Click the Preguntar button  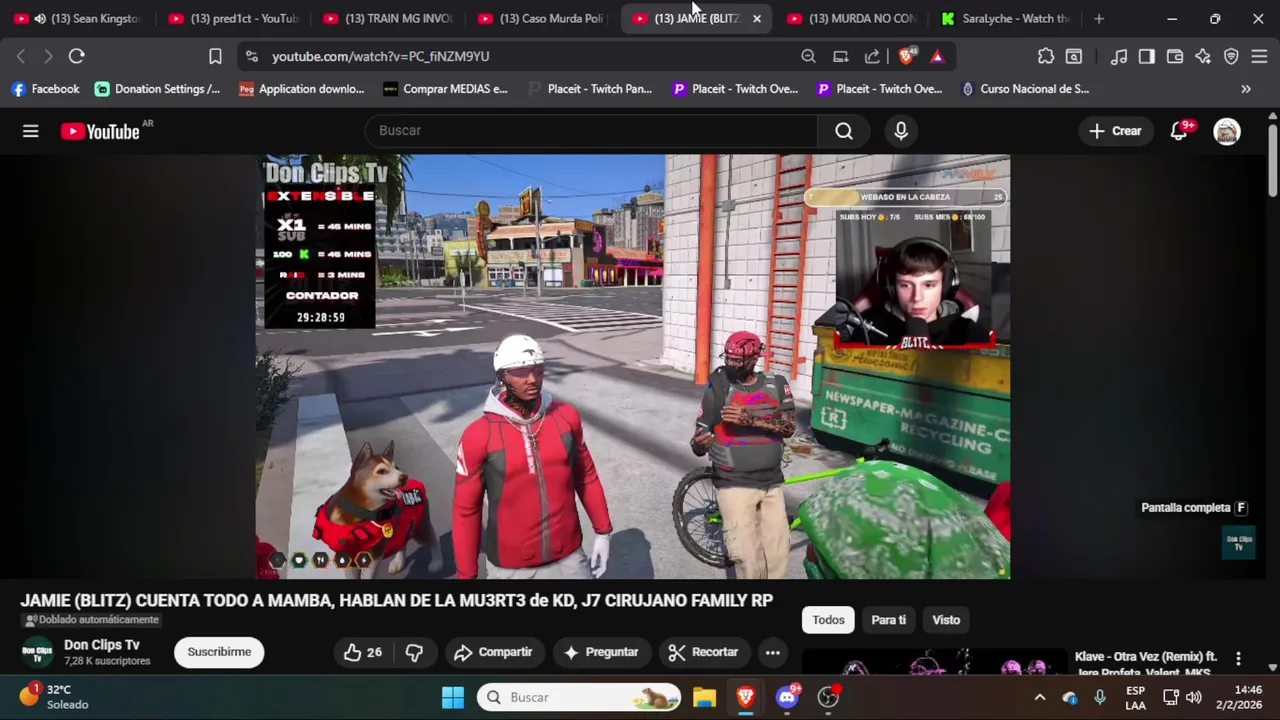point(601,652)
